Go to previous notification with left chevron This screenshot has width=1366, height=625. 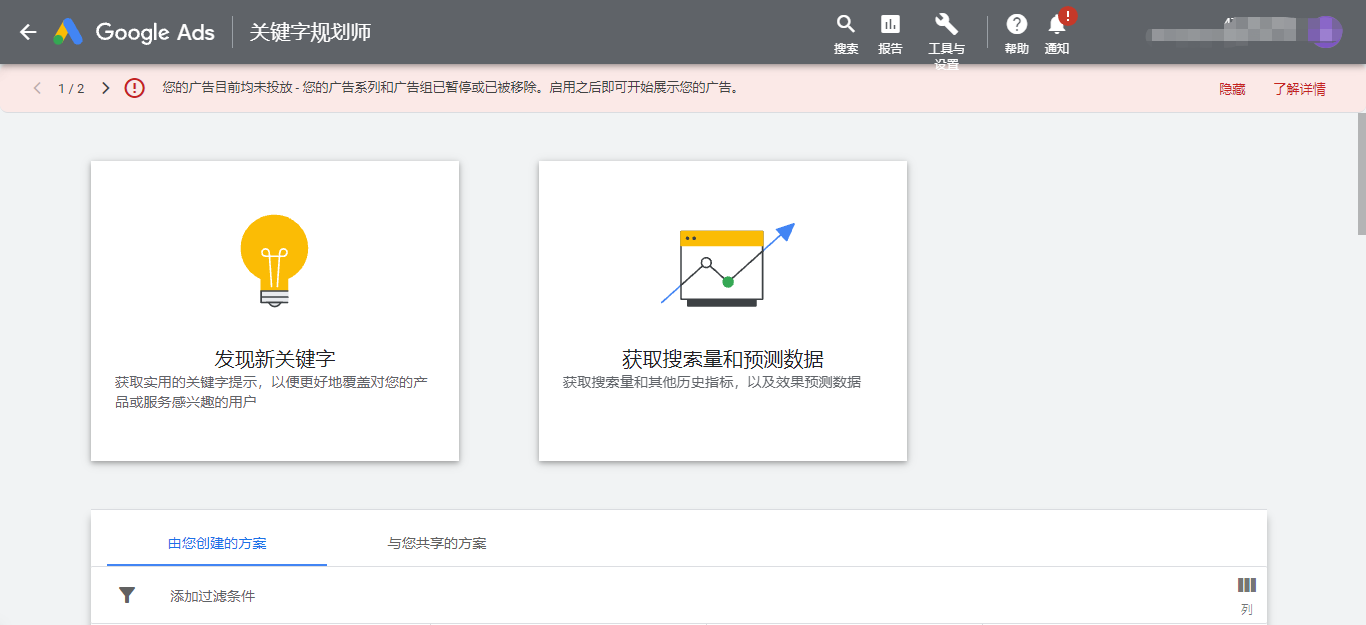38,88
